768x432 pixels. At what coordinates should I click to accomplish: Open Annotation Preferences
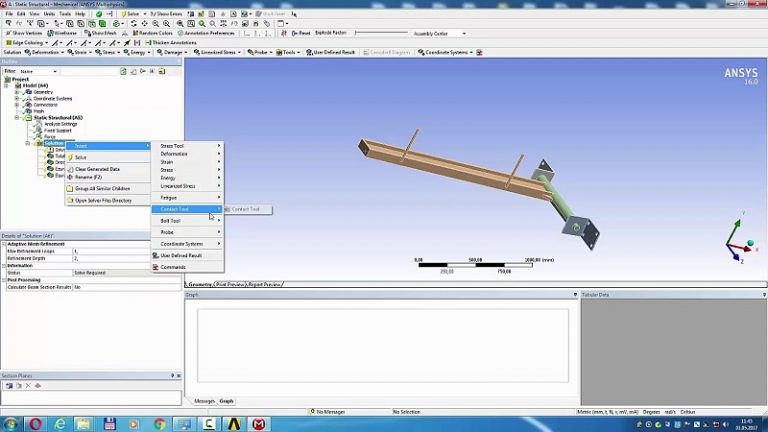206,33
